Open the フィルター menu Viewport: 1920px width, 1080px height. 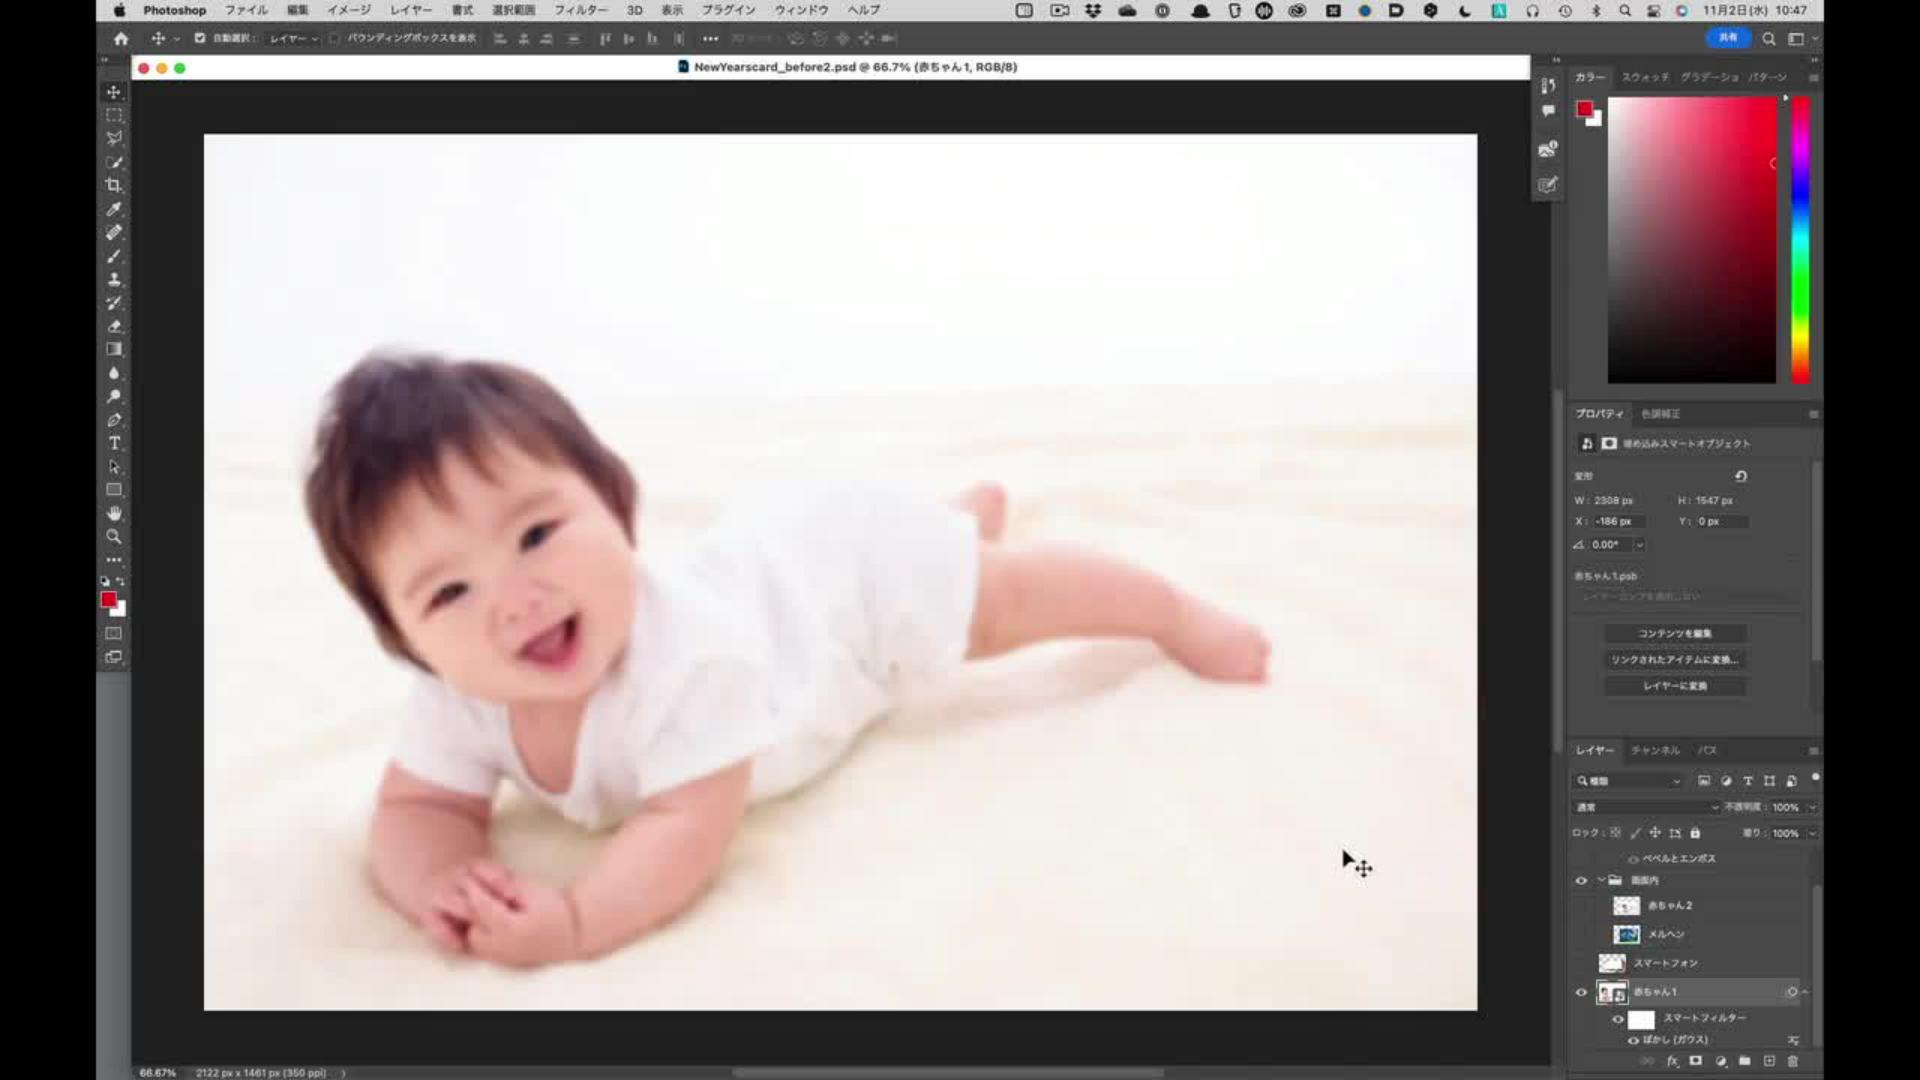(580, 10)
